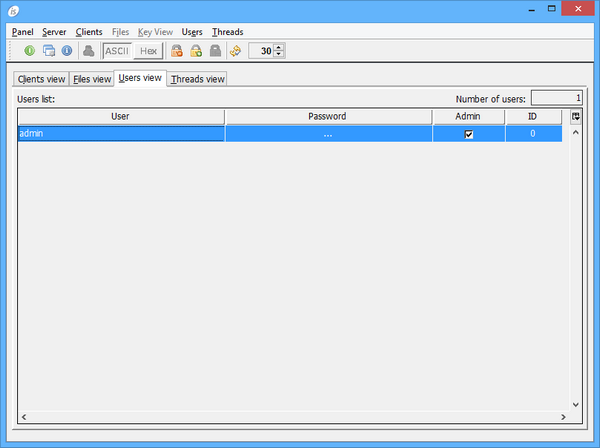Click the lock with green plus icon

(196, 51)
